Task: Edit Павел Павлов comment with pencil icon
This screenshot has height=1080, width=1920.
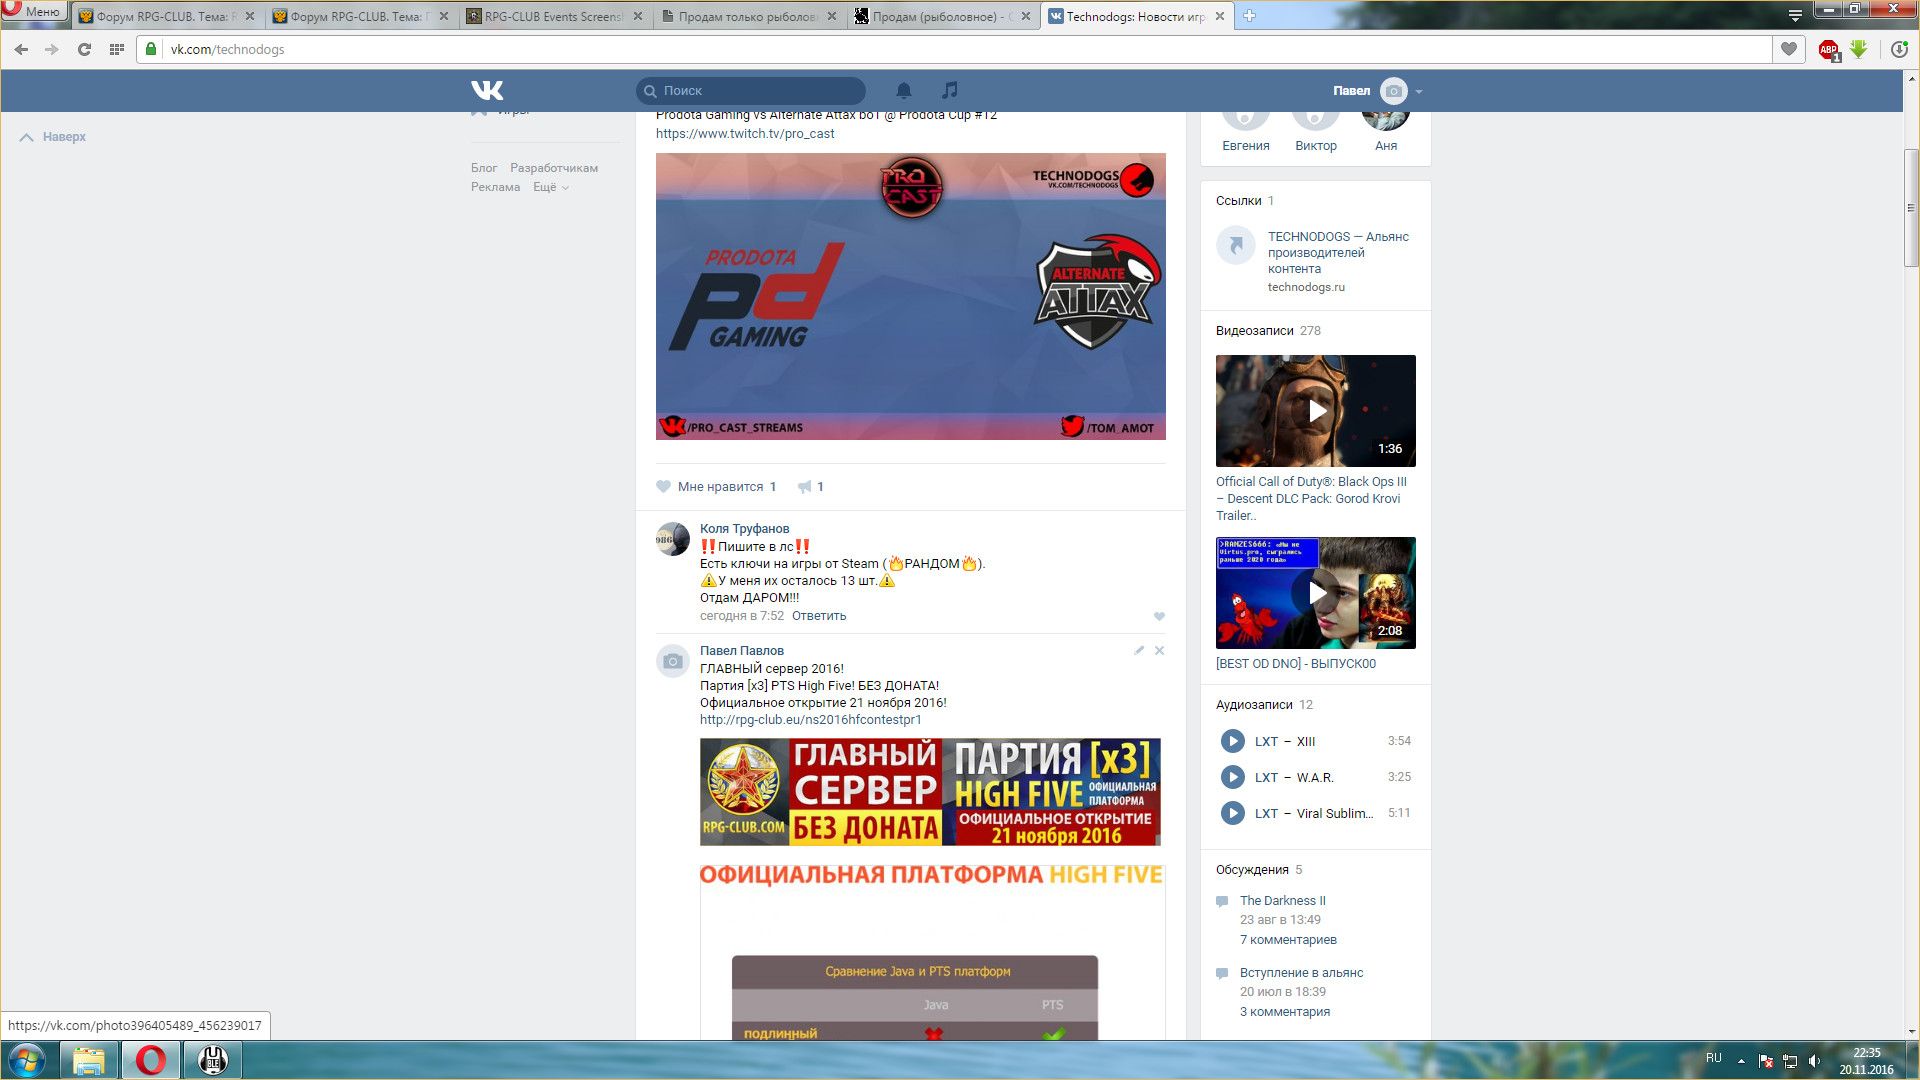Action: tap(1138, 651)
